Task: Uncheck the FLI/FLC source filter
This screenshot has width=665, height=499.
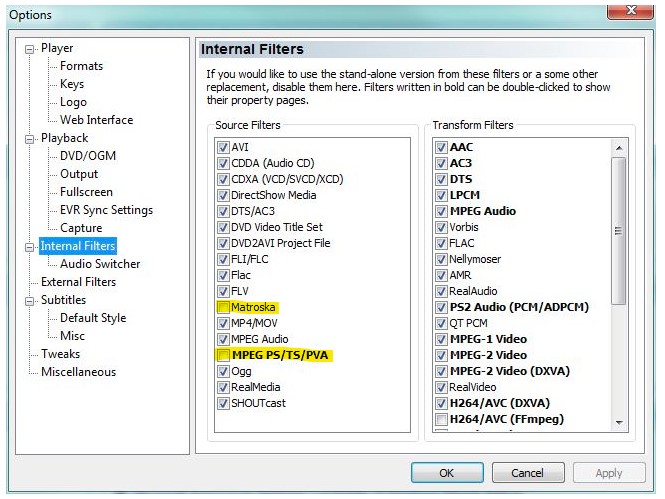Action: (x=223, y=259)
